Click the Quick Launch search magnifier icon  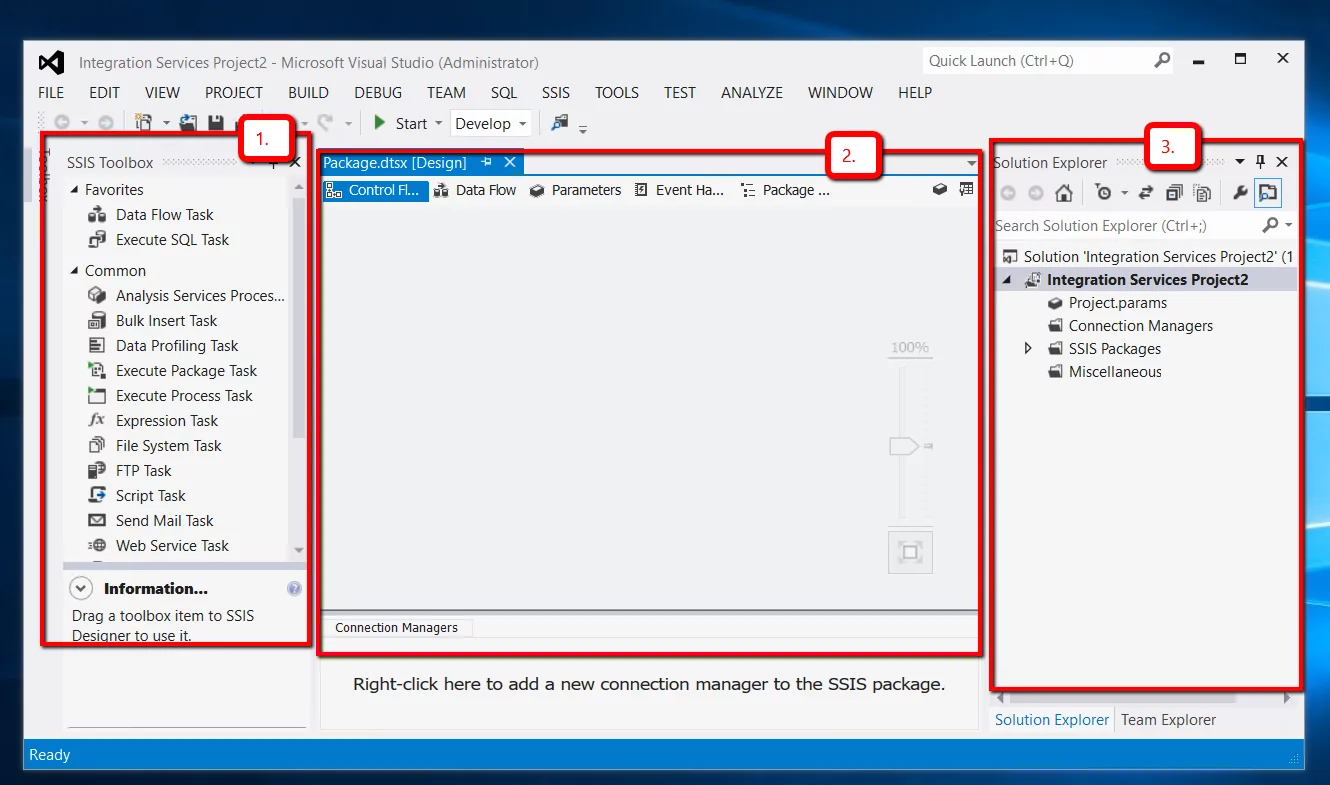tap(1162, 60)
